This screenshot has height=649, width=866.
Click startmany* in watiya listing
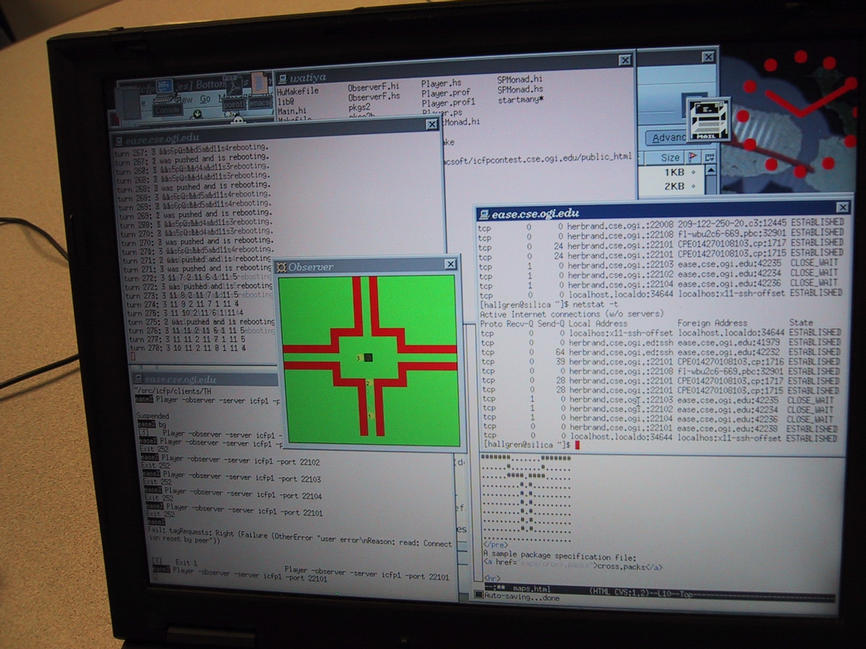pos(520,100)
